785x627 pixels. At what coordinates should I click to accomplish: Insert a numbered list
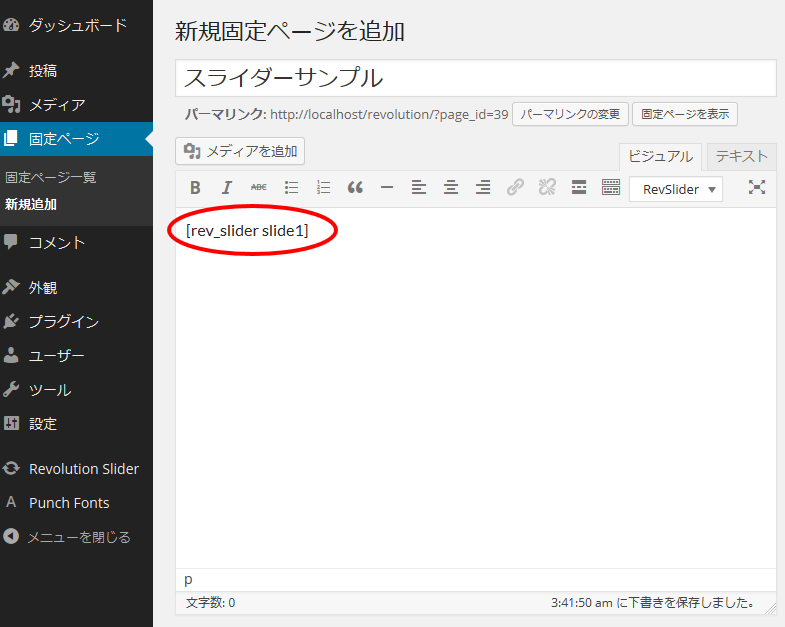[x=323, y=188]
